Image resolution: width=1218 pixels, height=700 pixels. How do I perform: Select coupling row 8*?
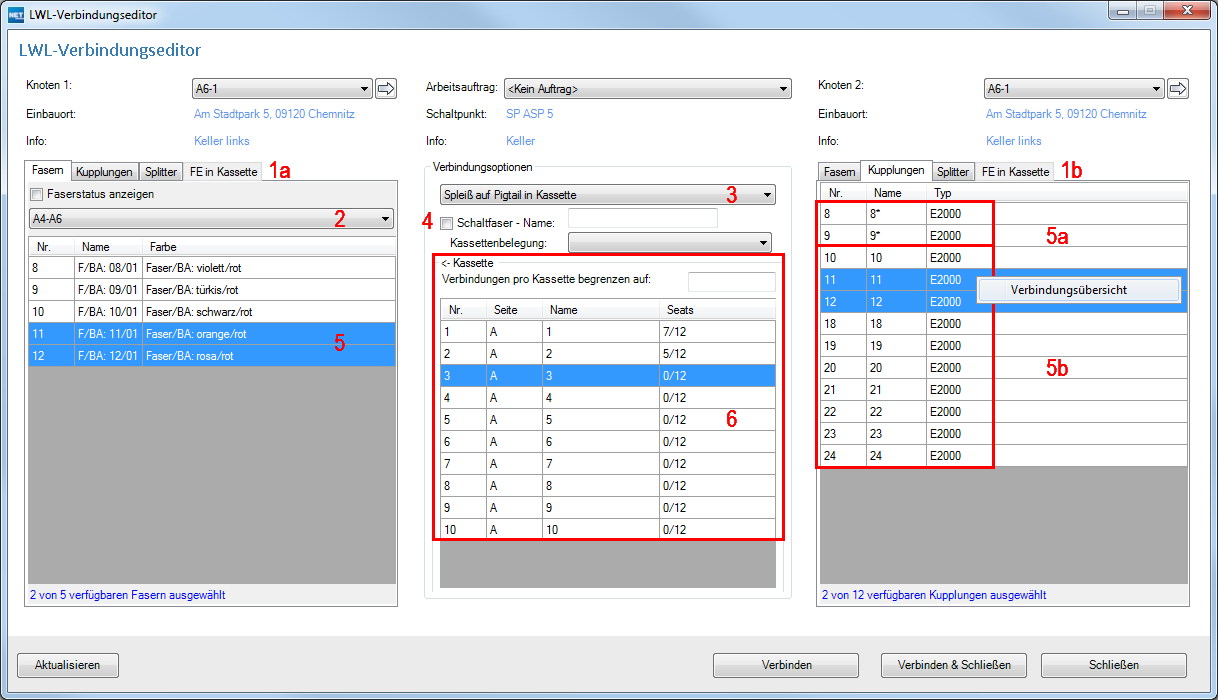pyautogui.click(x=1004, y=214)
